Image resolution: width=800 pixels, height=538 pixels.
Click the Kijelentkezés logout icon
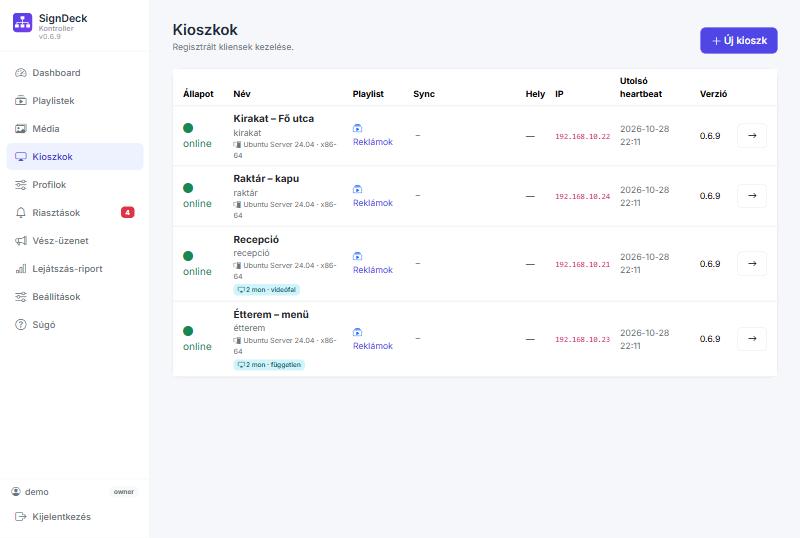coord(20,517)
